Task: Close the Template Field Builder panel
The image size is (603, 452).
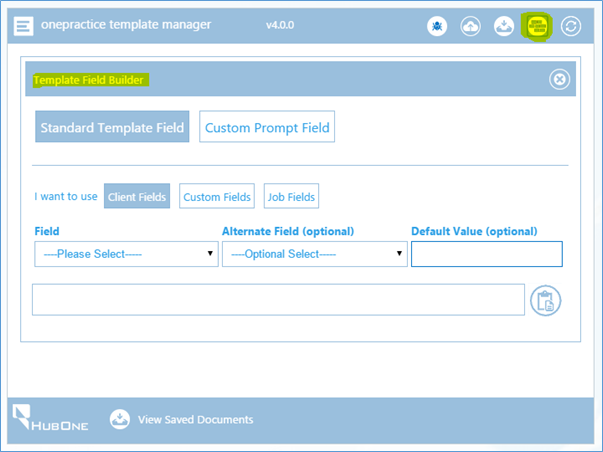Action: click(559, 79)
